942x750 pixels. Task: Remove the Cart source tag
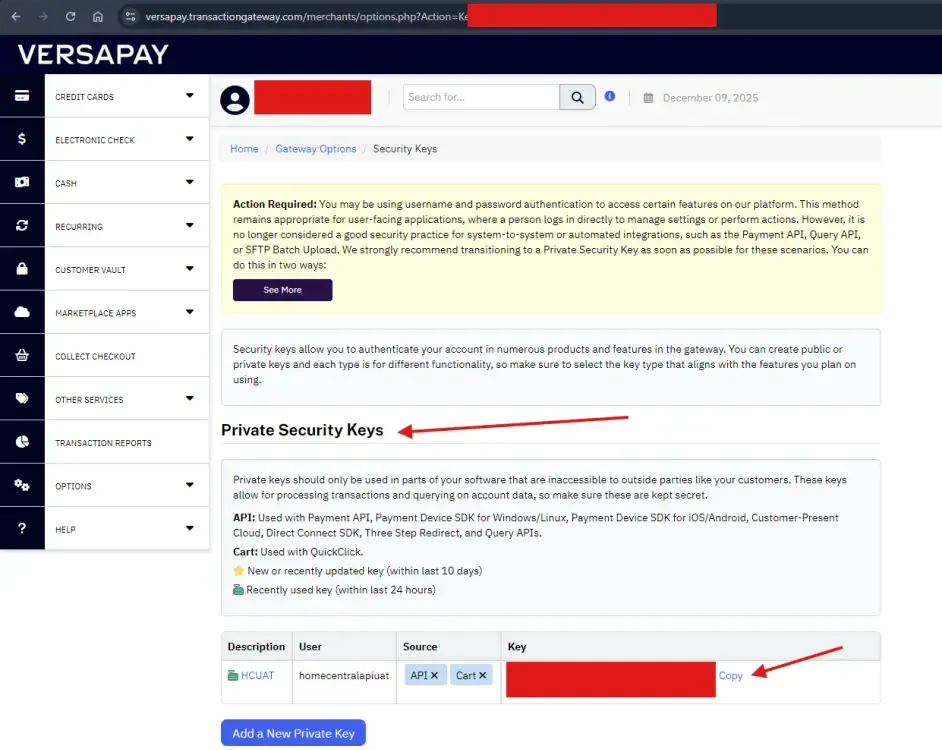481,675
